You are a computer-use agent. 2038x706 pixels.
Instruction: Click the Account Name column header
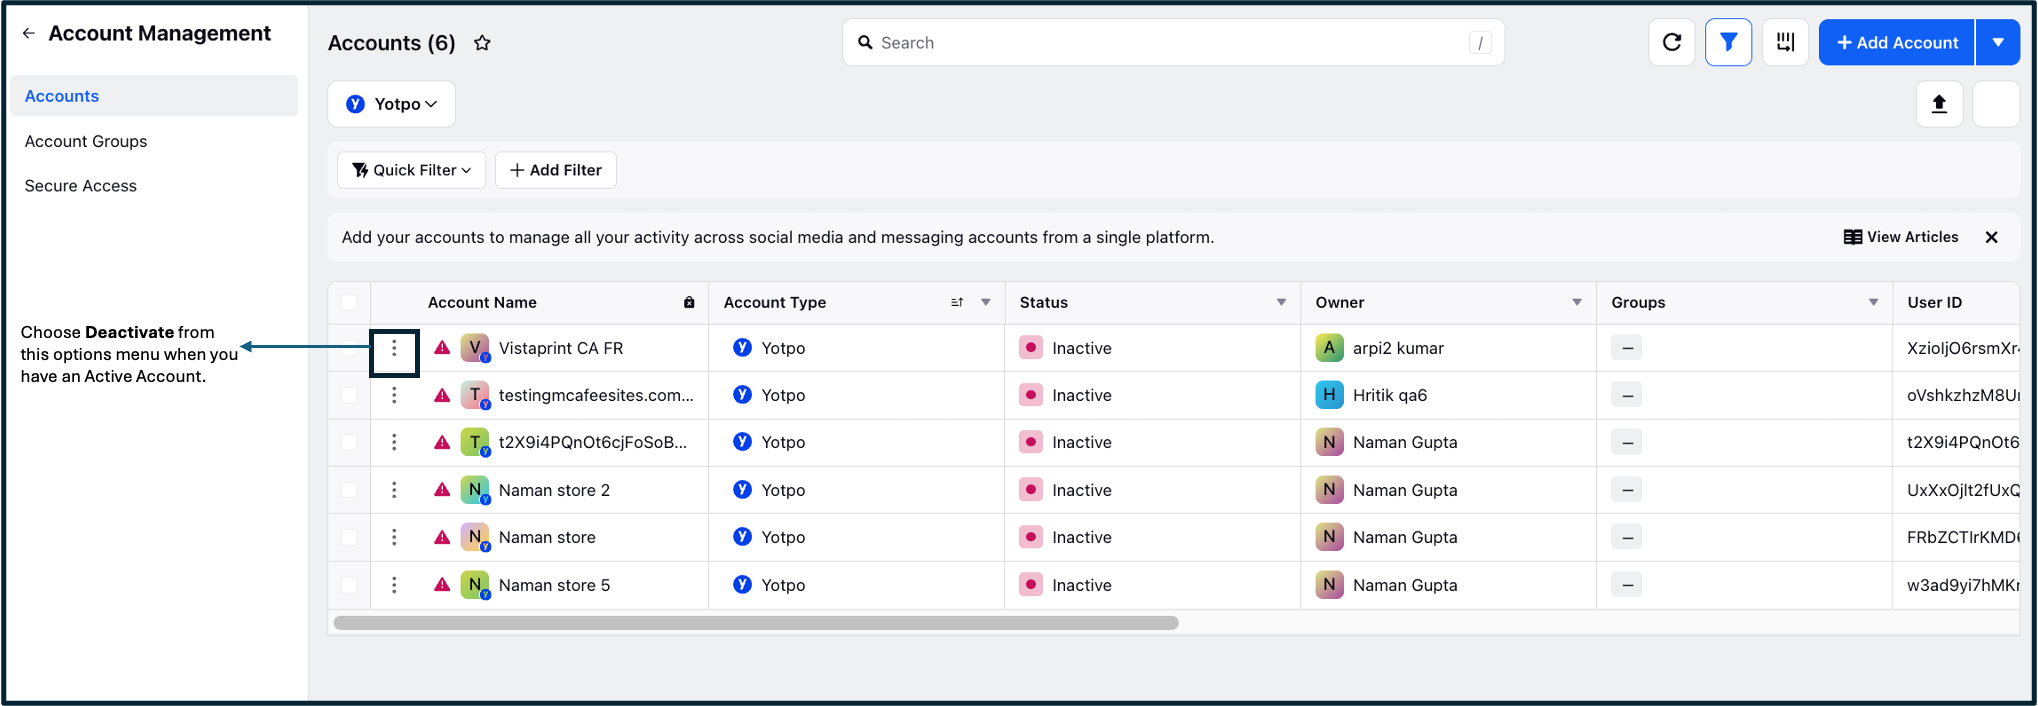click(x=482, y=302)
